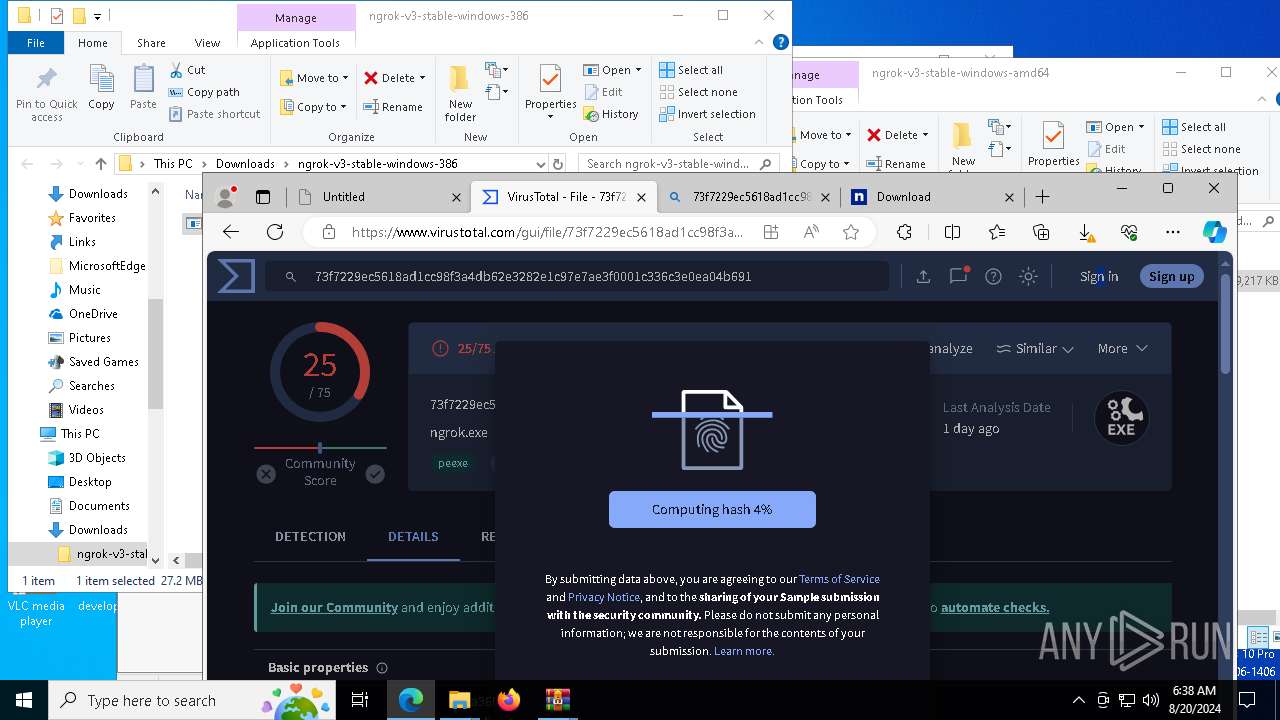Open Properties in front Explorer ribbon
Viewport: 1280px width, 720px height.
(x=550, y=91)
